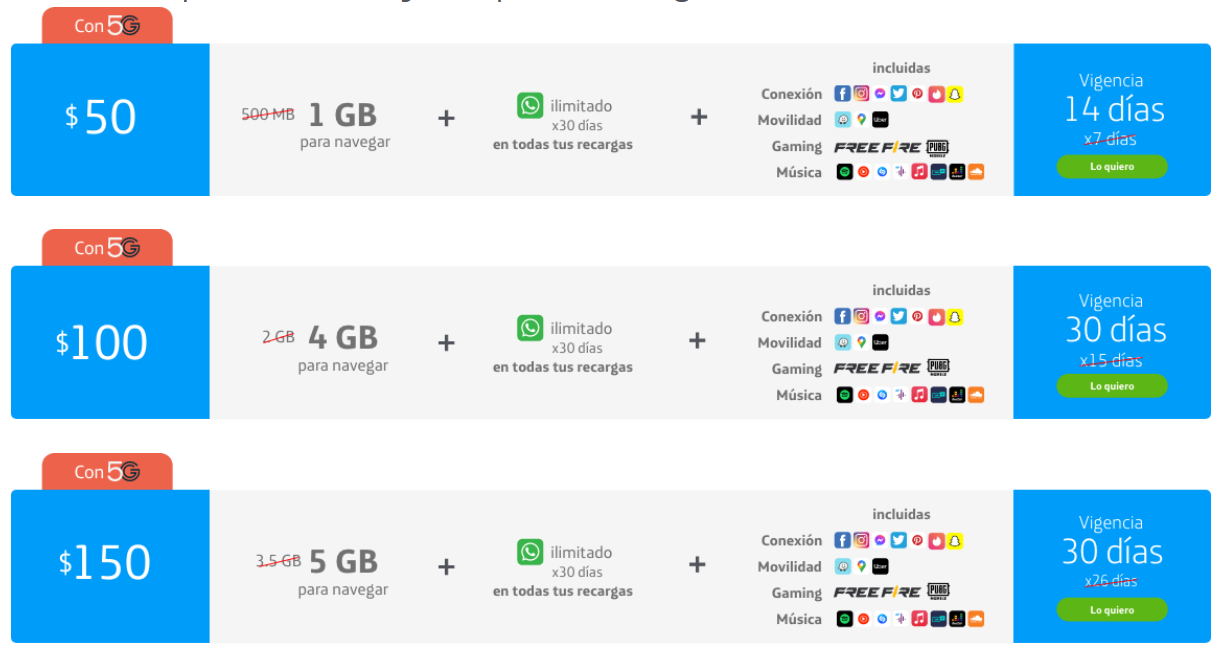The width and height of the screenshot is (1219, 655).
Task: Choose Lo quiero for the $100 plan
Action: pos(1112,386)
